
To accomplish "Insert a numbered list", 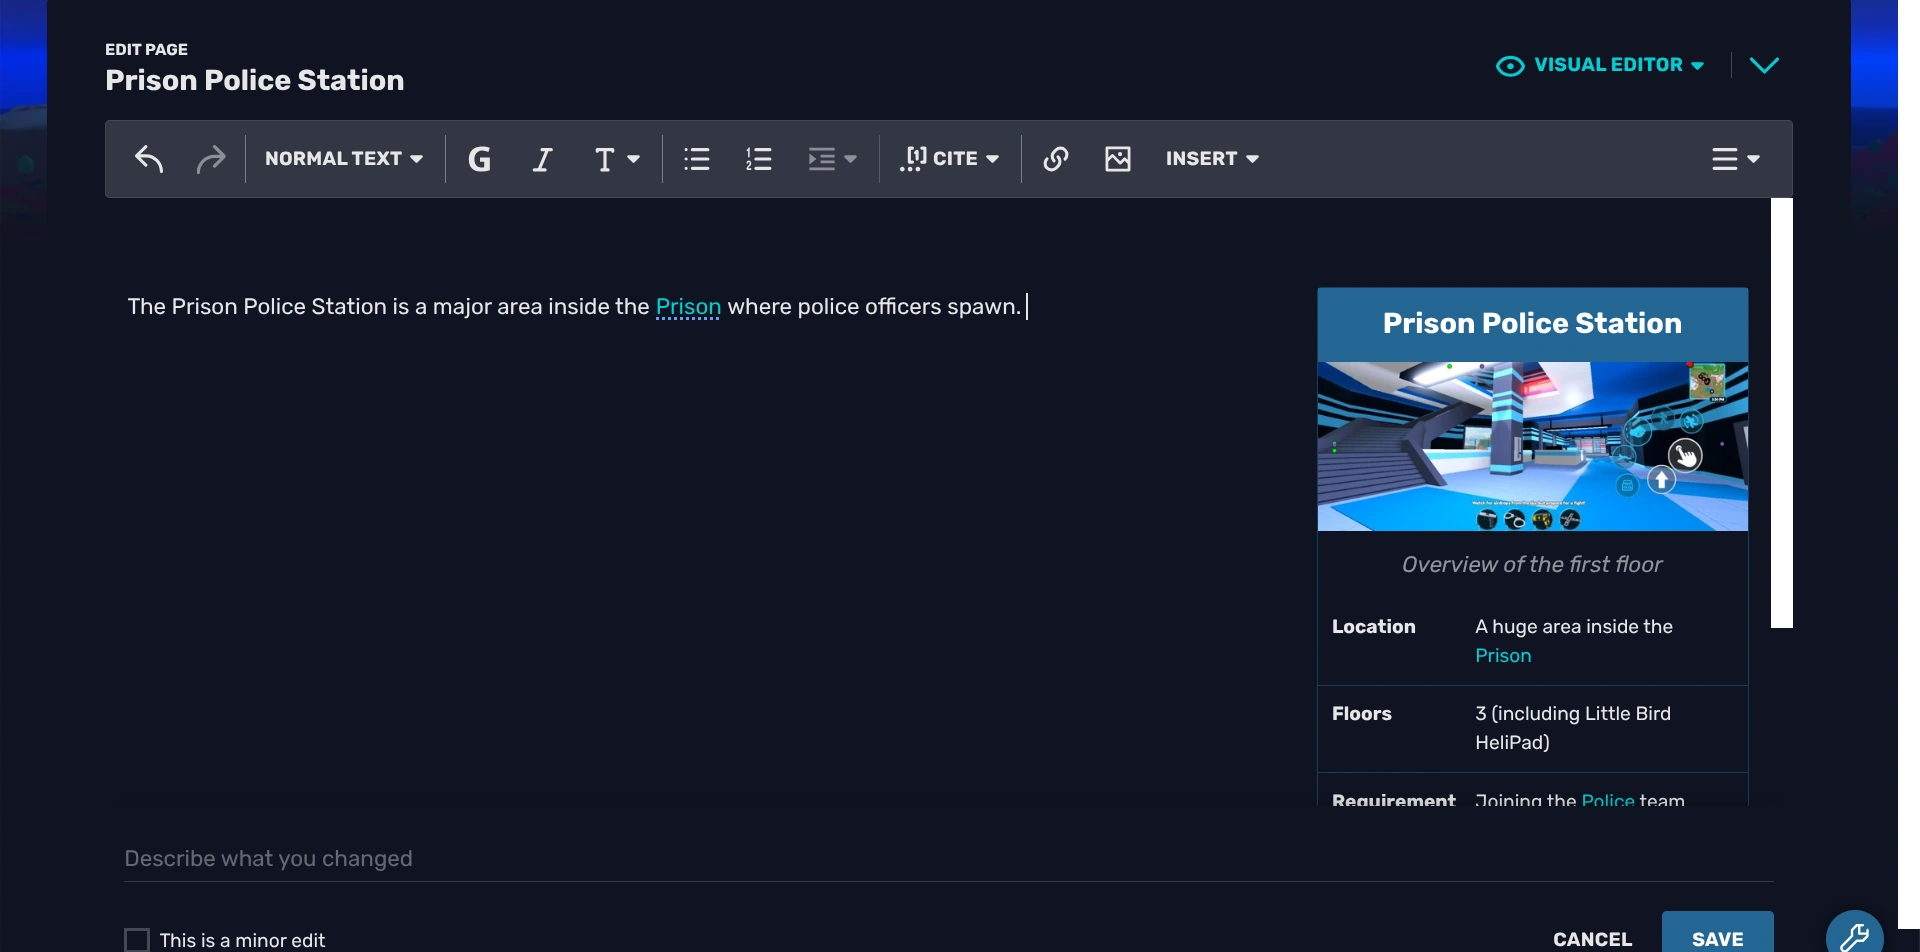I will [759, 158].
